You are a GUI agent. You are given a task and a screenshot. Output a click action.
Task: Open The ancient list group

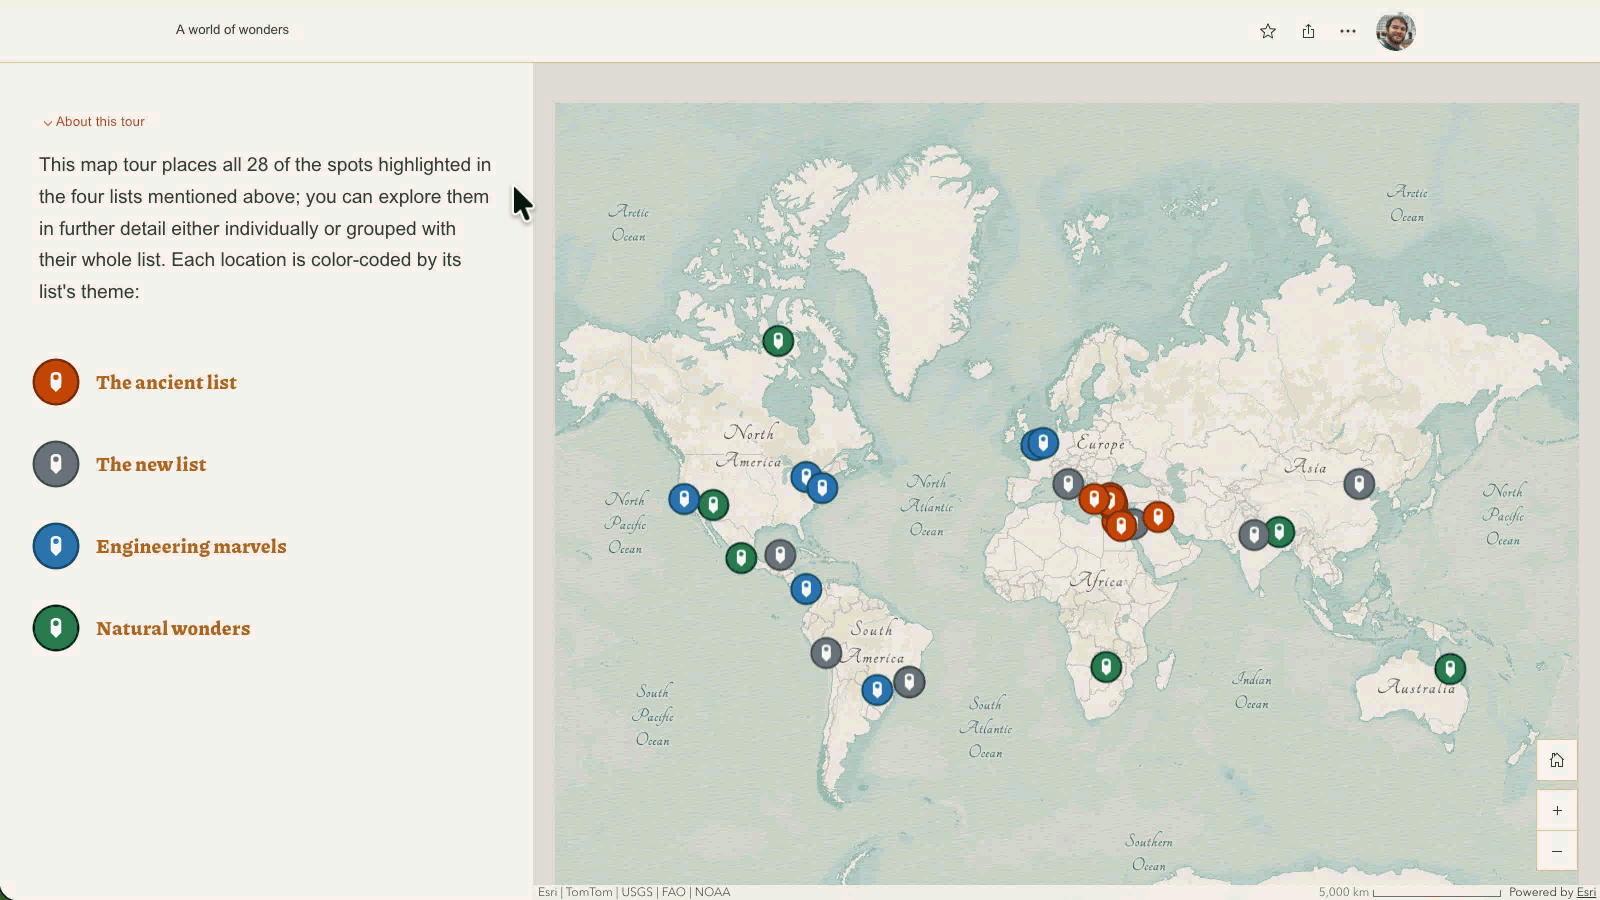pos(166,382)
